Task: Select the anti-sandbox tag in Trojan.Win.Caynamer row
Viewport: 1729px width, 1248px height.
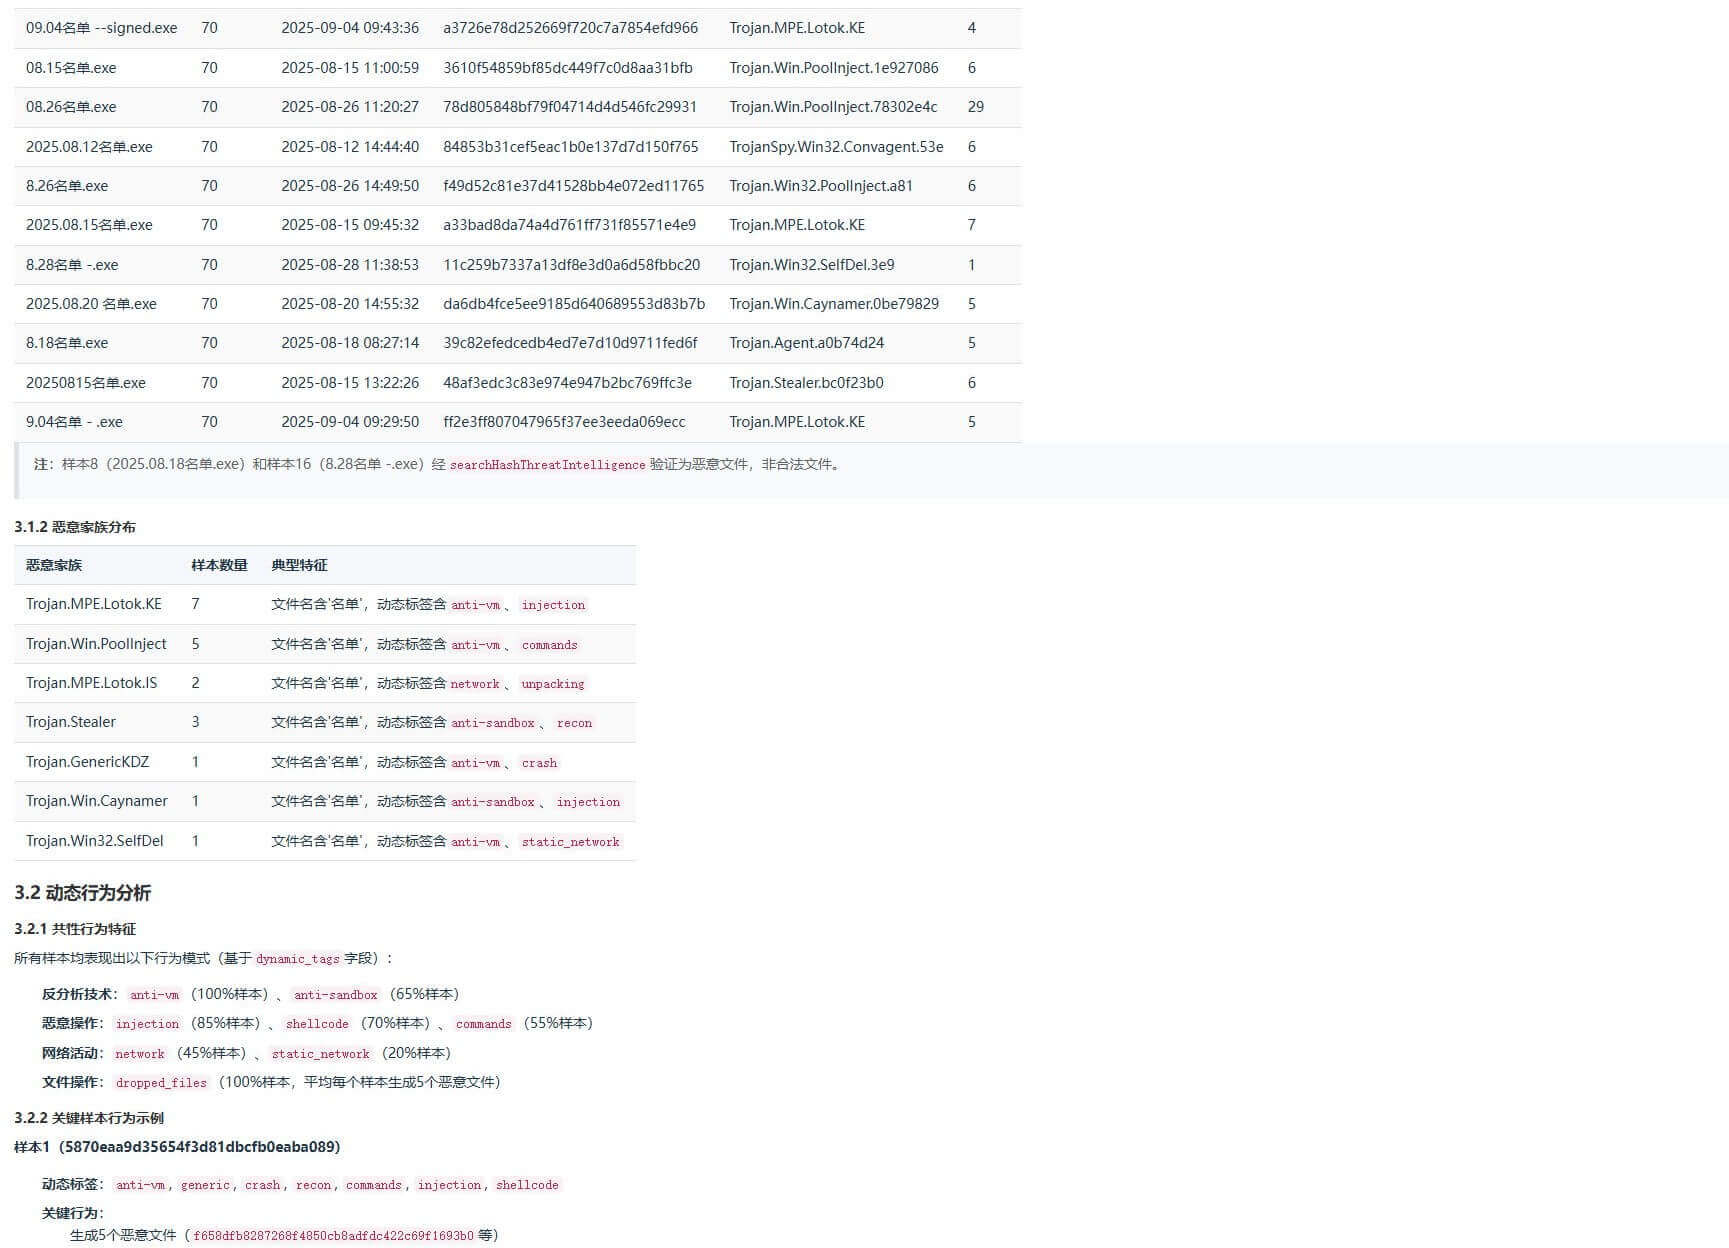Action: click(493, 802)
